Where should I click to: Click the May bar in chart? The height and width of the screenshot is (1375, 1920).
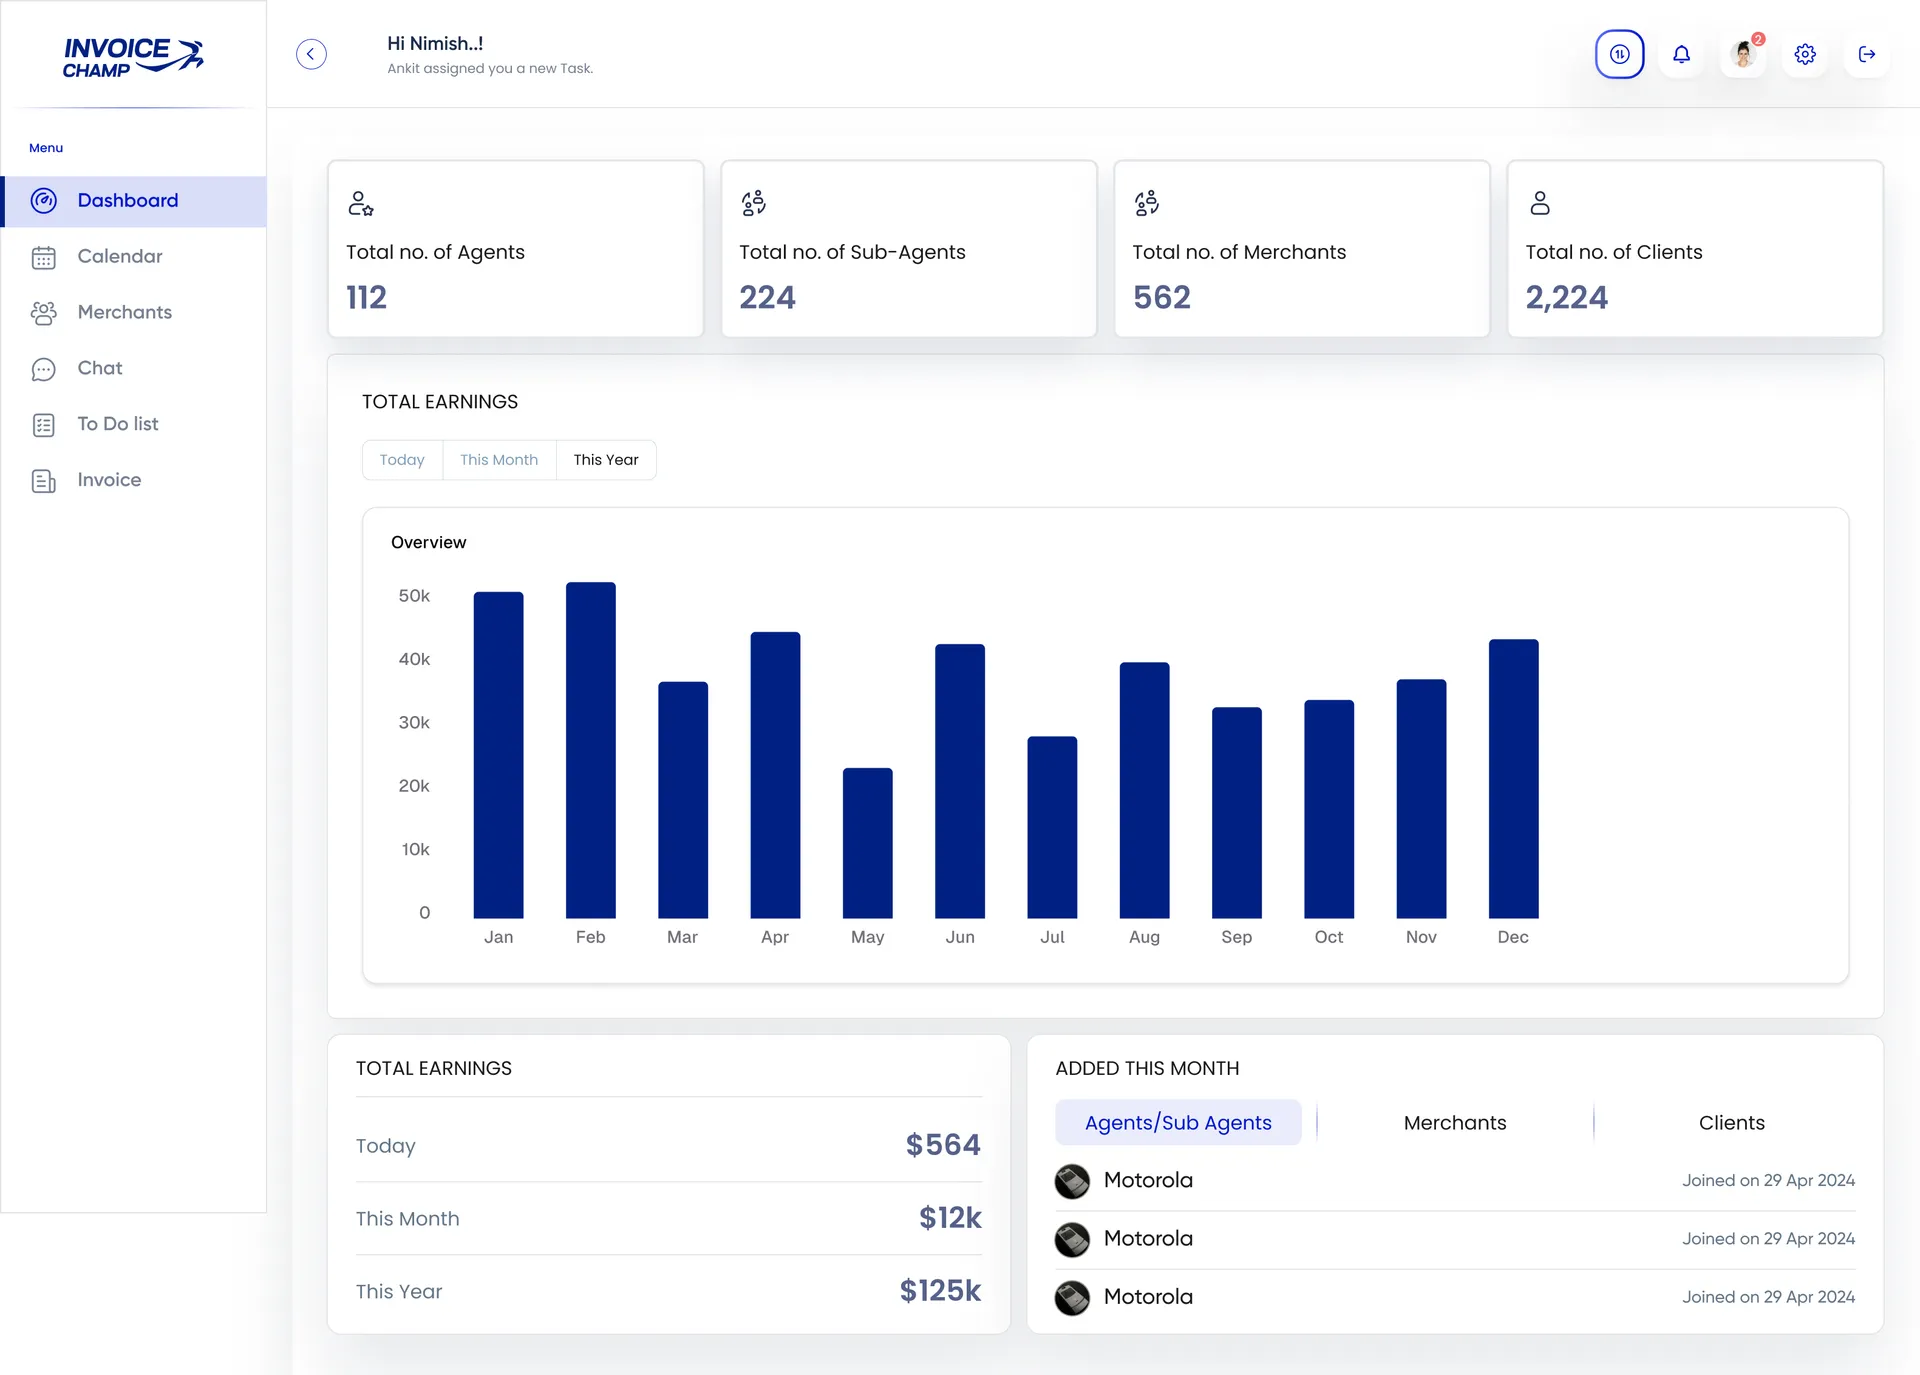[867, 843]
